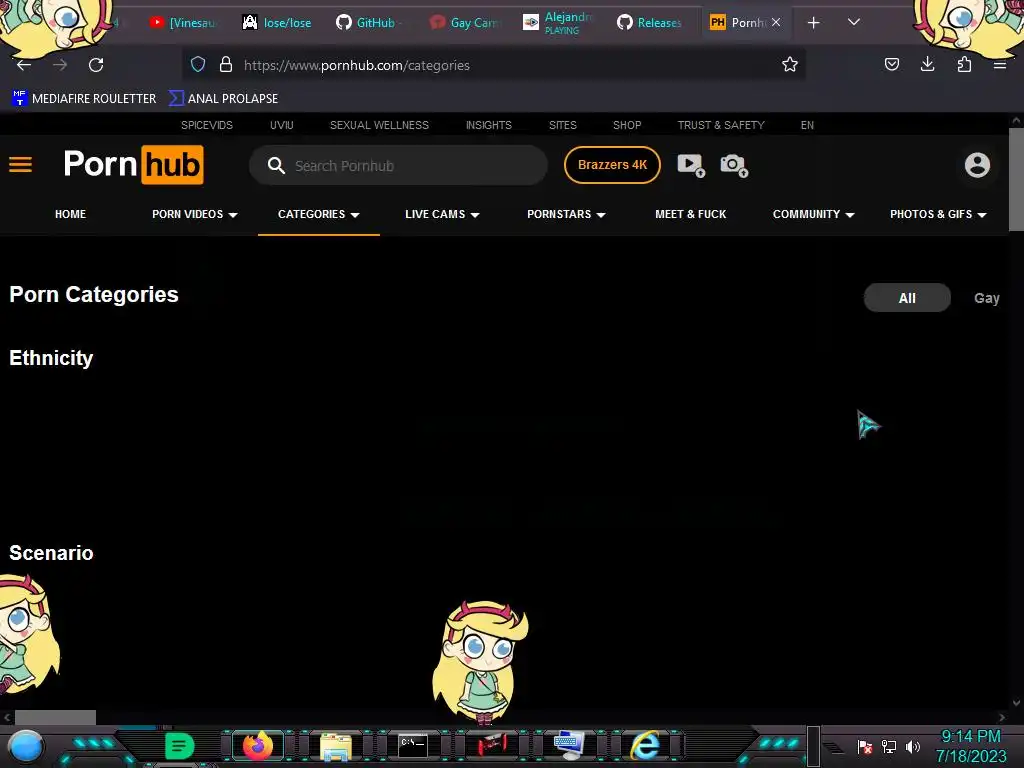Open the site's orange hamburger menu
Screen dimensions: 1024x768
(20, 165)
